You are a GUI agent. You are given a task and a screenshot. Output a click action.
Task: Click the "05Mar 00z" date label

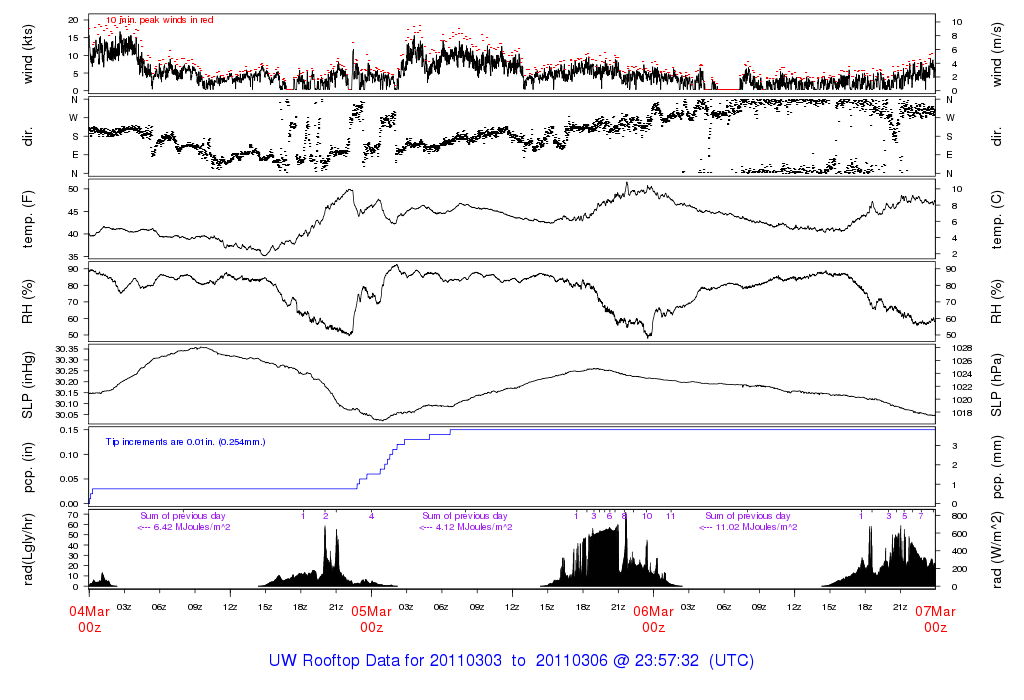(372, 619)
